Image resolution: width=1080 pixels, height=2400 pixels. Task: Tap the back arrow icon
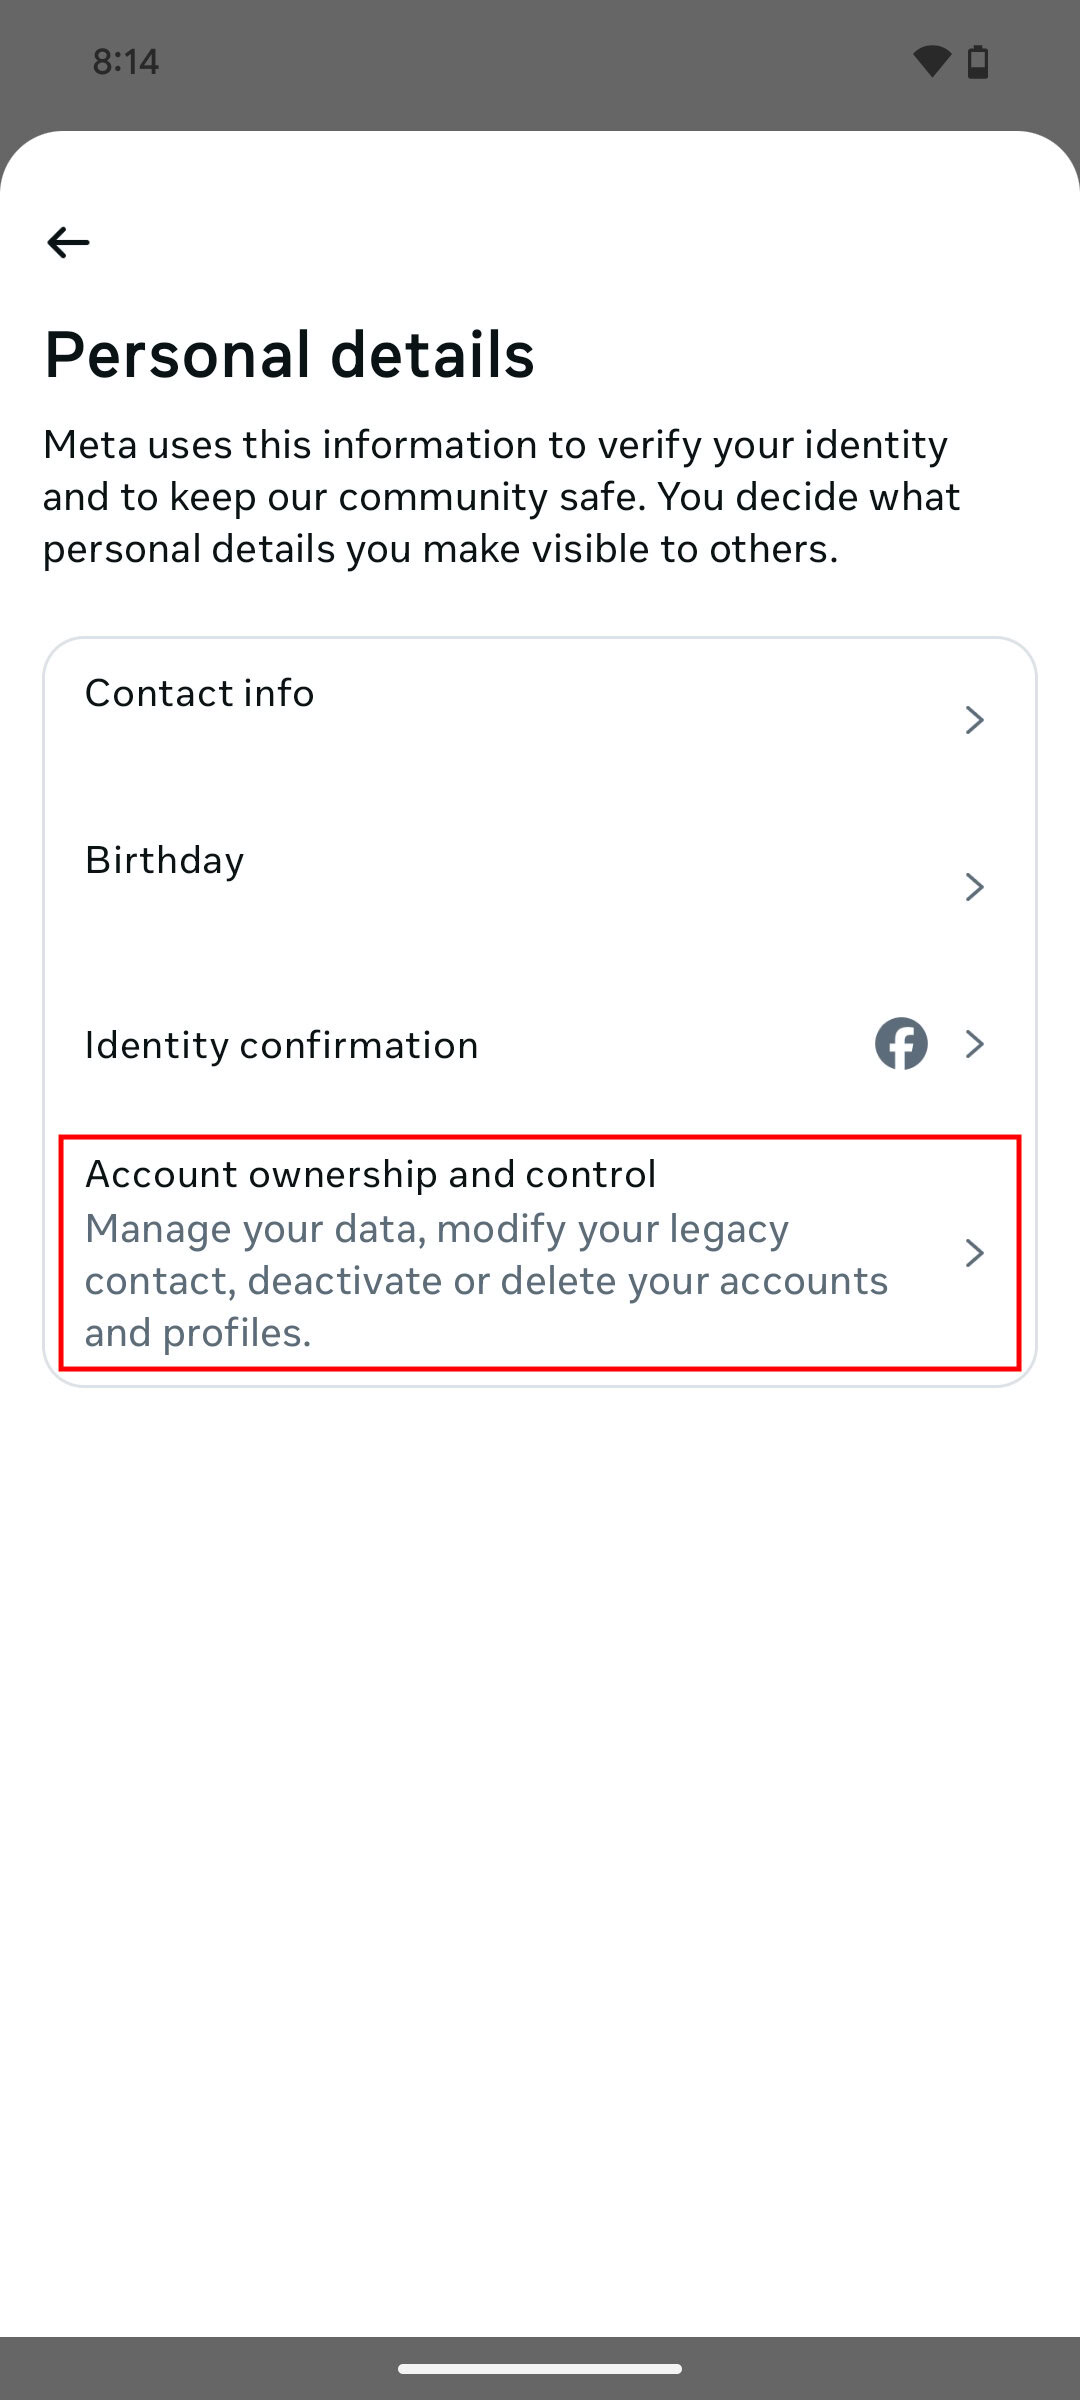[68, 242]
